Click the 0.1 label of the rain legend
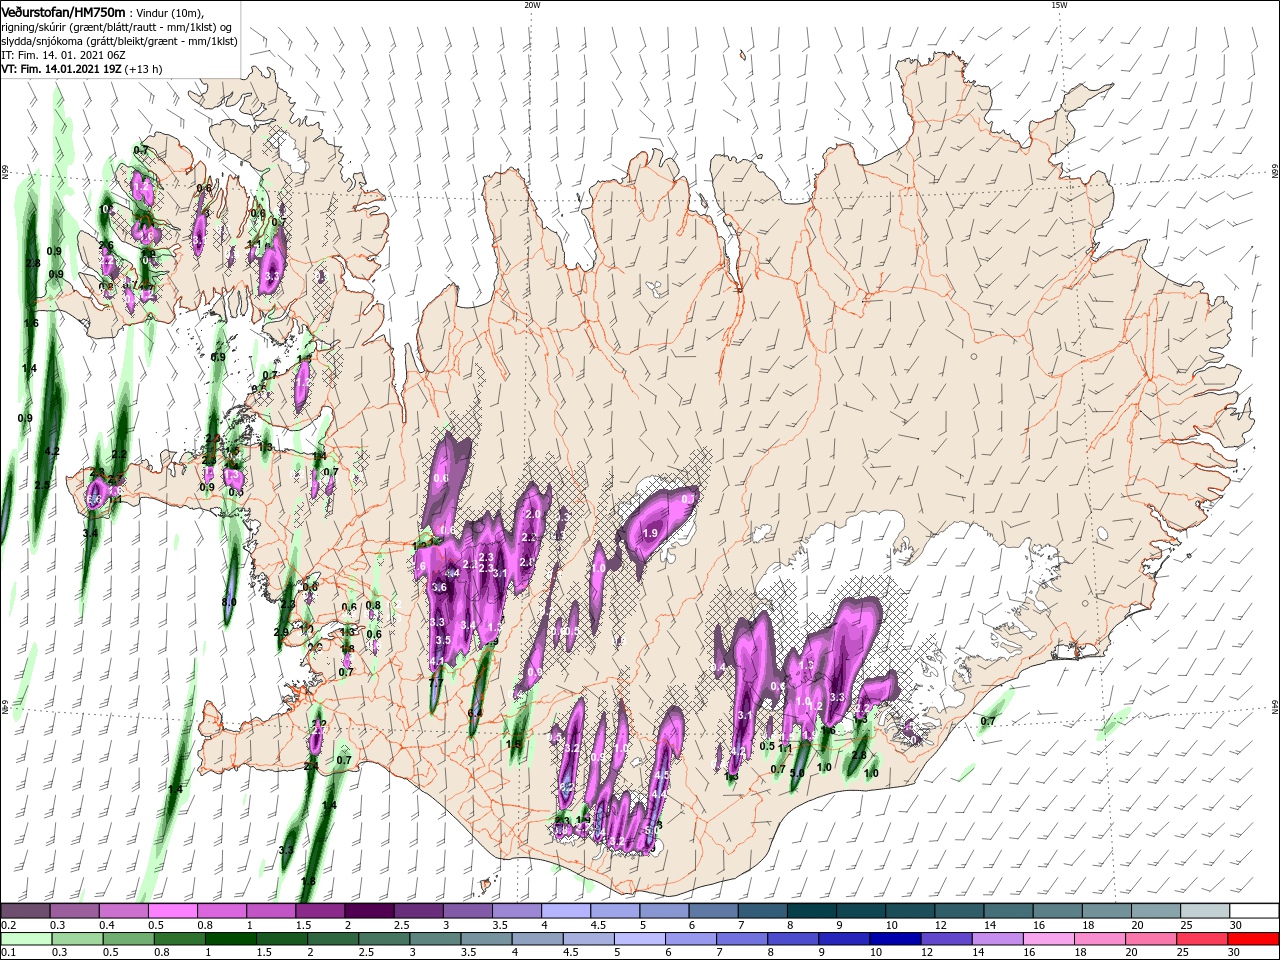The height and width of the screenshot is (960, 1280). [7, 953]
